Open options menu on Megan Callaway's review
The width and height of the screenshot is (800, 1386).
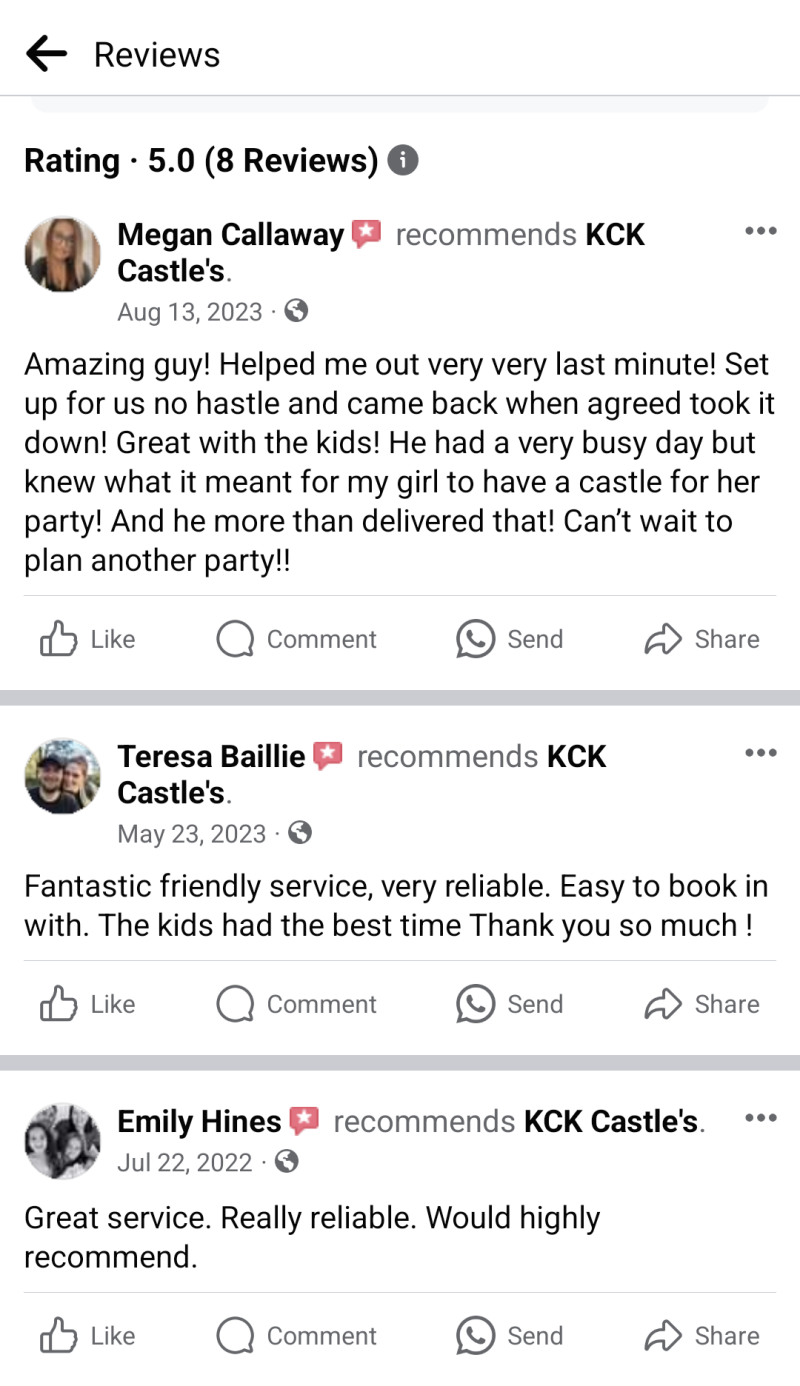click(x=760, y=232)
